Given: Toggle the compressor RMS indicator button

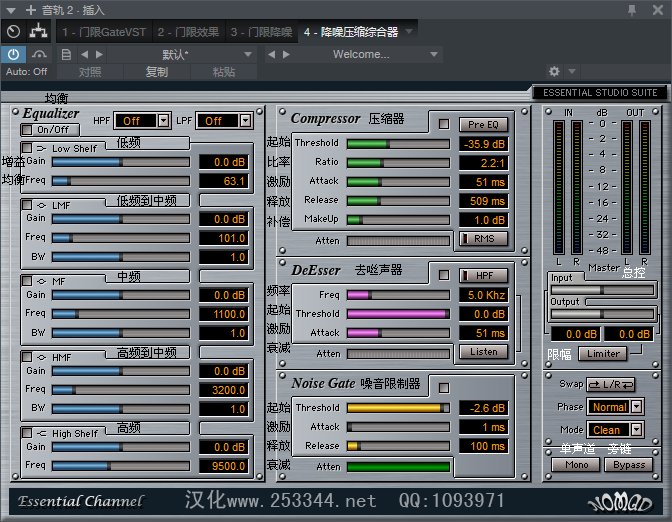Looking at the screenshot, I should [483, 238].
